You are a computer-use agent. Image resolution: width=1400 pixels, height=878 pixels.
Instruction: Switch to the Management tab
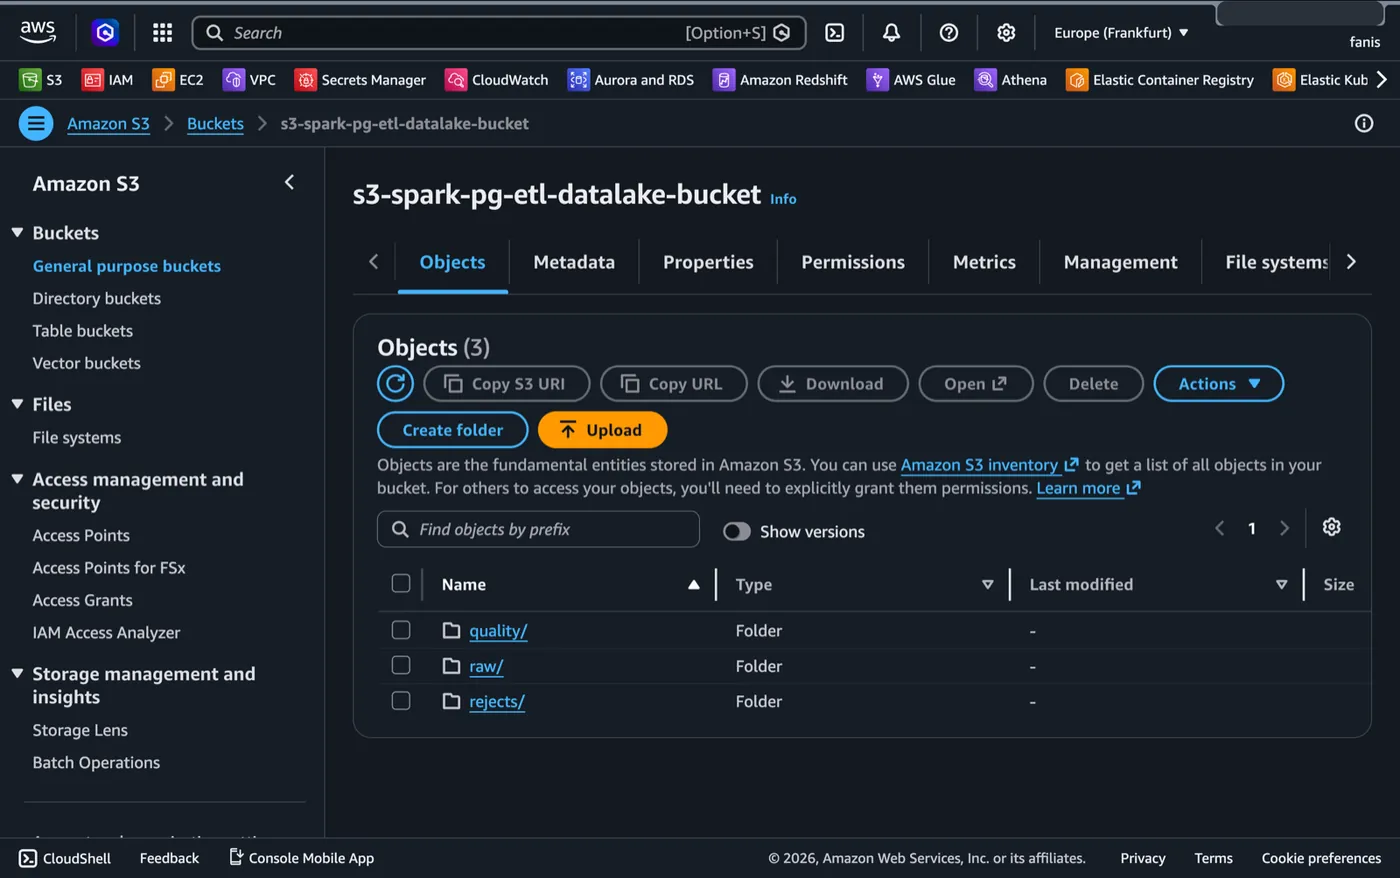1120,262
